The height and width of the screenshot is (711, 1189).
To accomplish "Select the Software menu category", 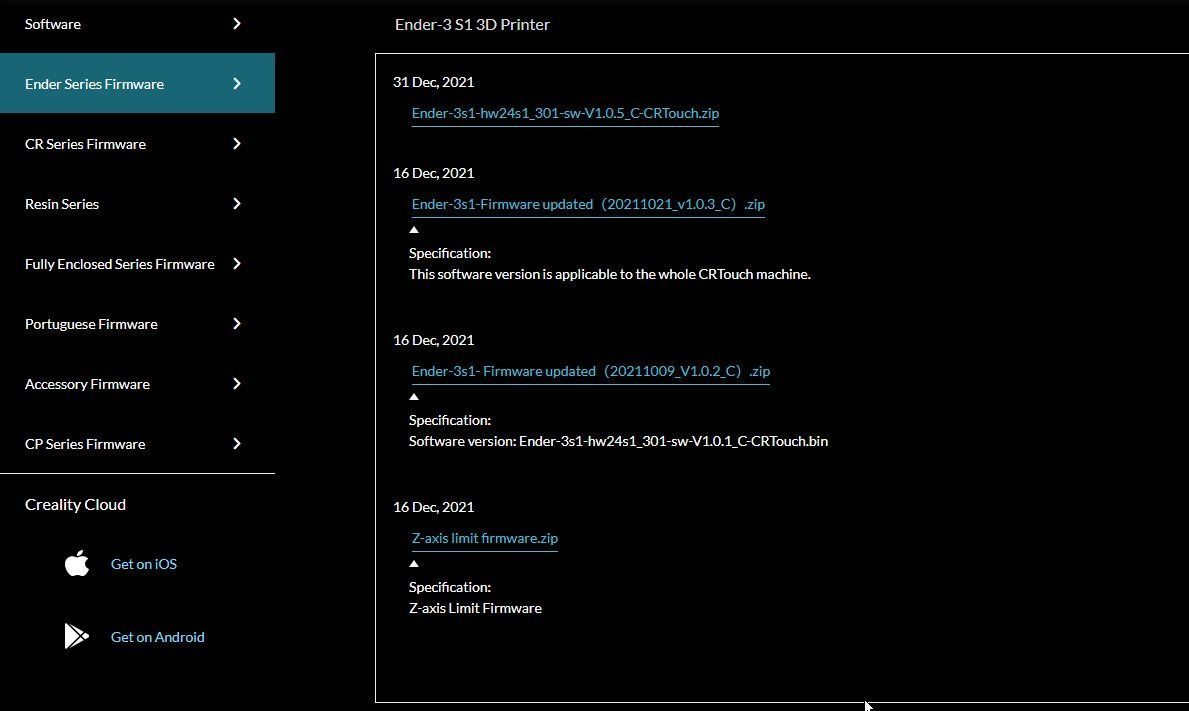I will (137, 23).
